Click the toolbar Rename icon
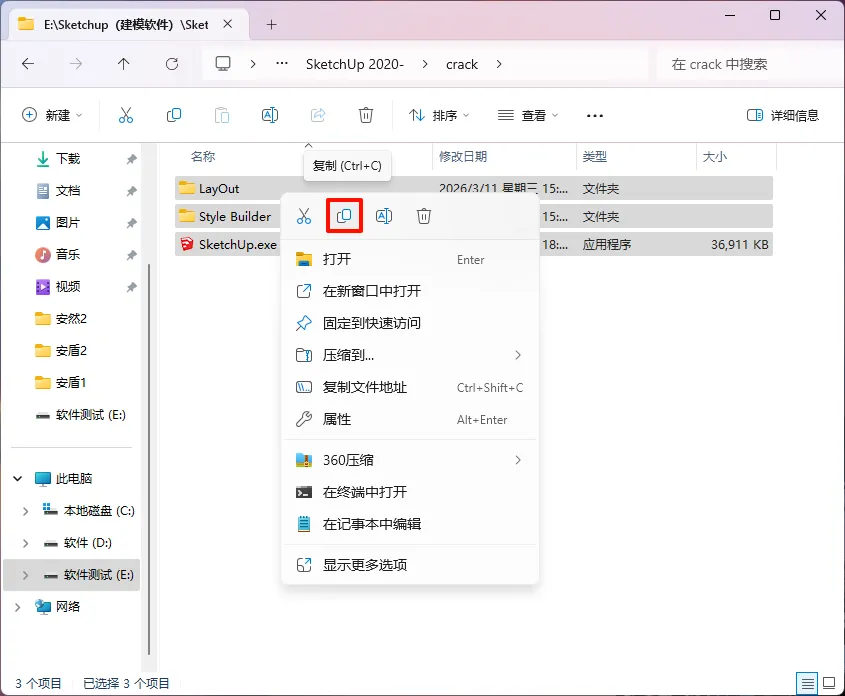The height and width of the screenshot is (696, 845). [269, 115]
